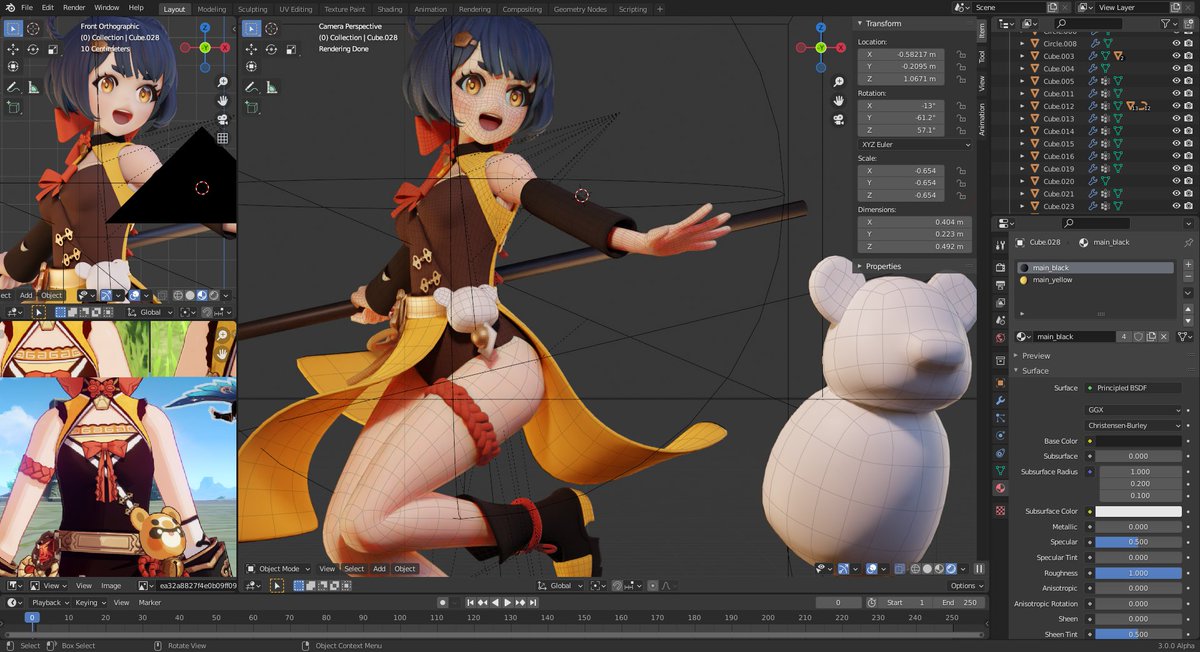Expand the Cube.014 tree row

tap(1022, 131)
